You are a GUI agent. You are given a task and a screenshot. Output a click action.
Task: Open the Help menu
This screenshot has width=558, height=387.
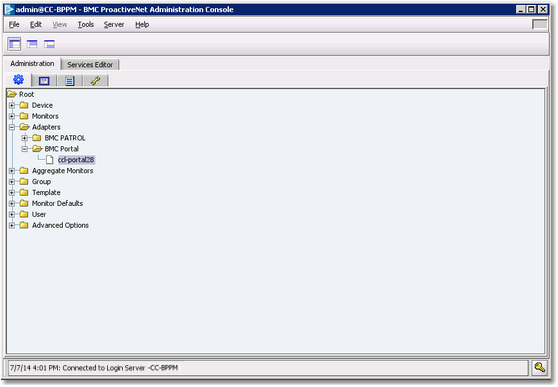point(142,24)
